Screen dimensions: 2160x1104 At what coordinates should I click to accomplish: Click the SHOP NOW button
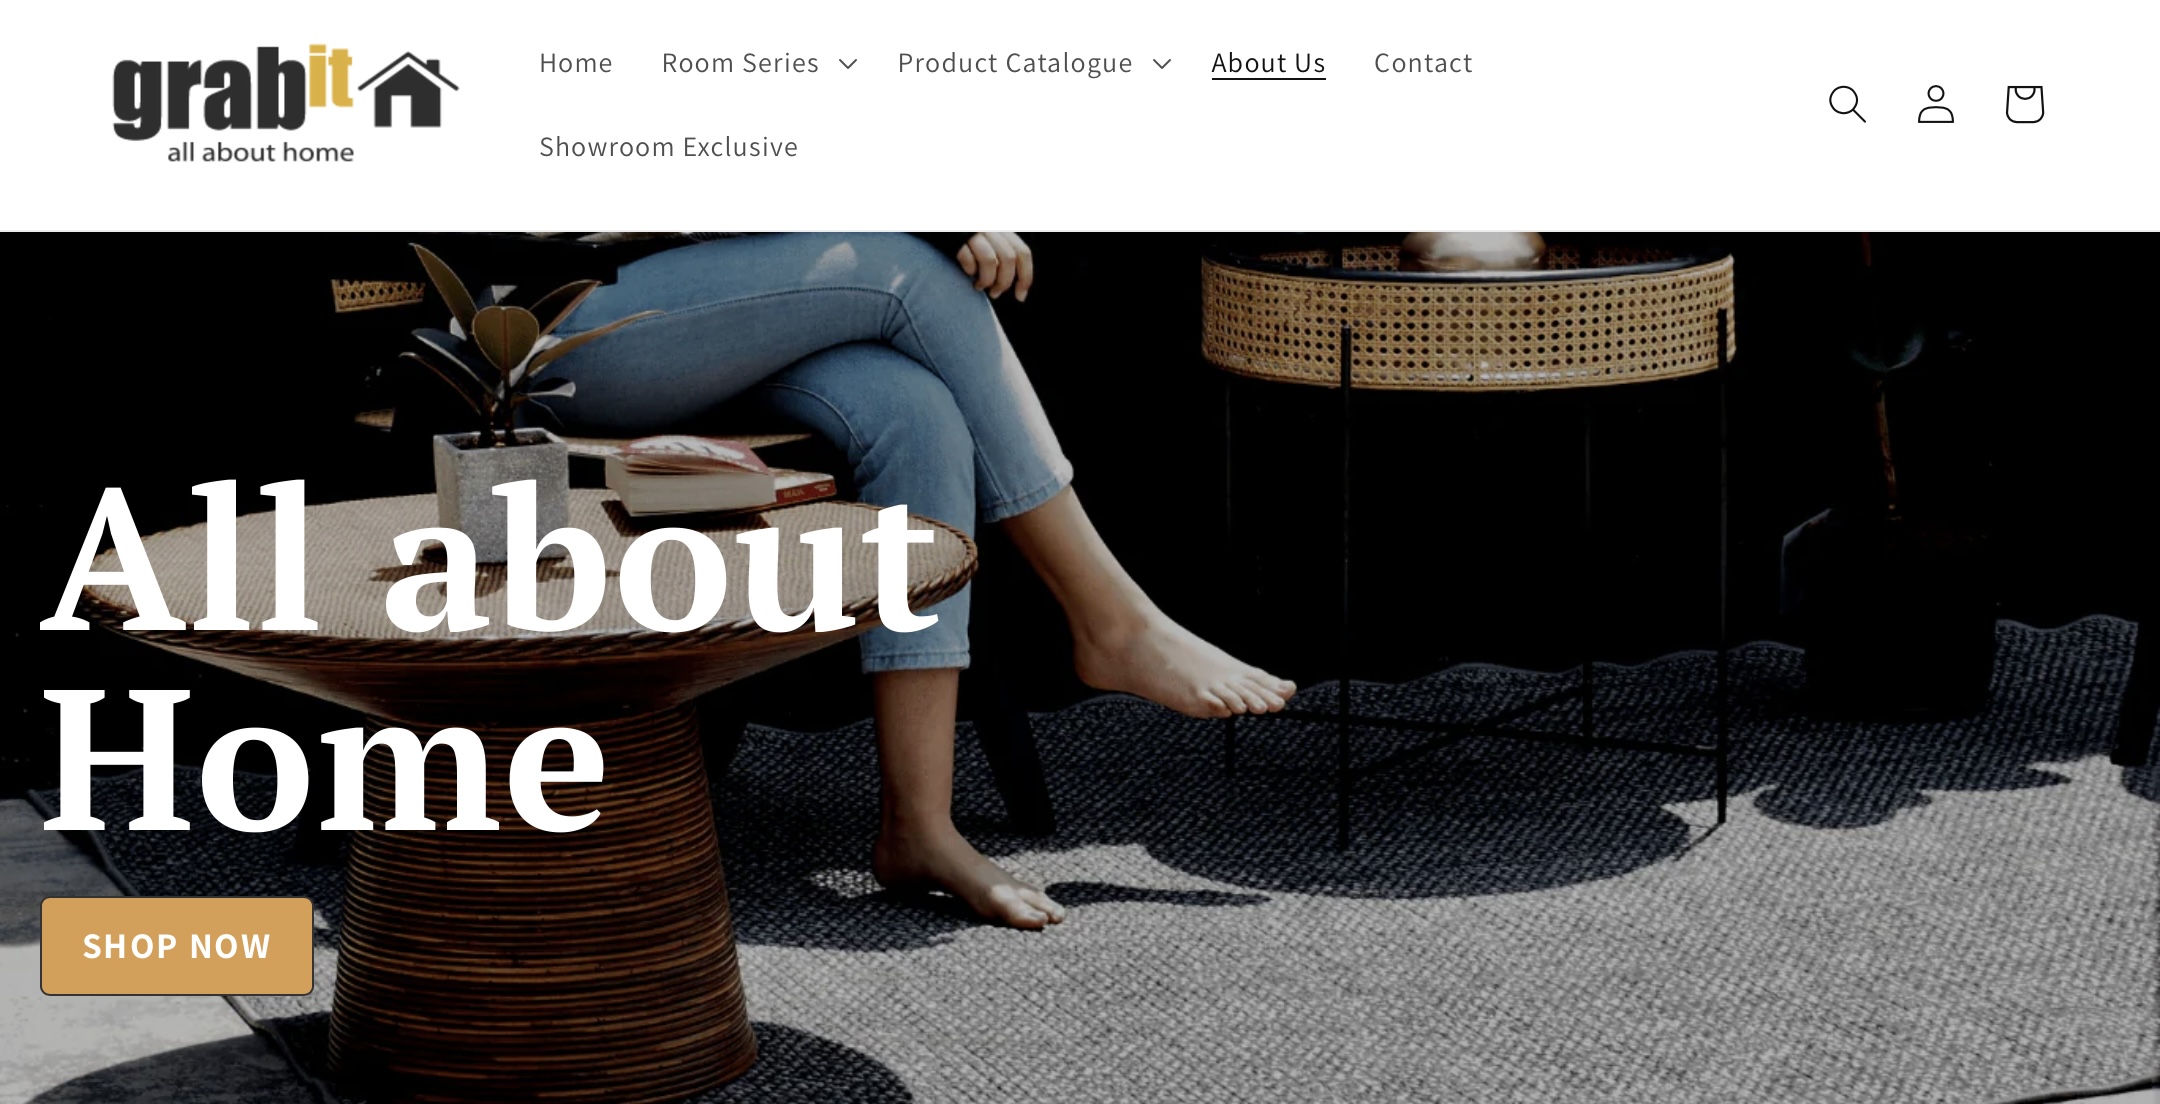pos(177,946)
